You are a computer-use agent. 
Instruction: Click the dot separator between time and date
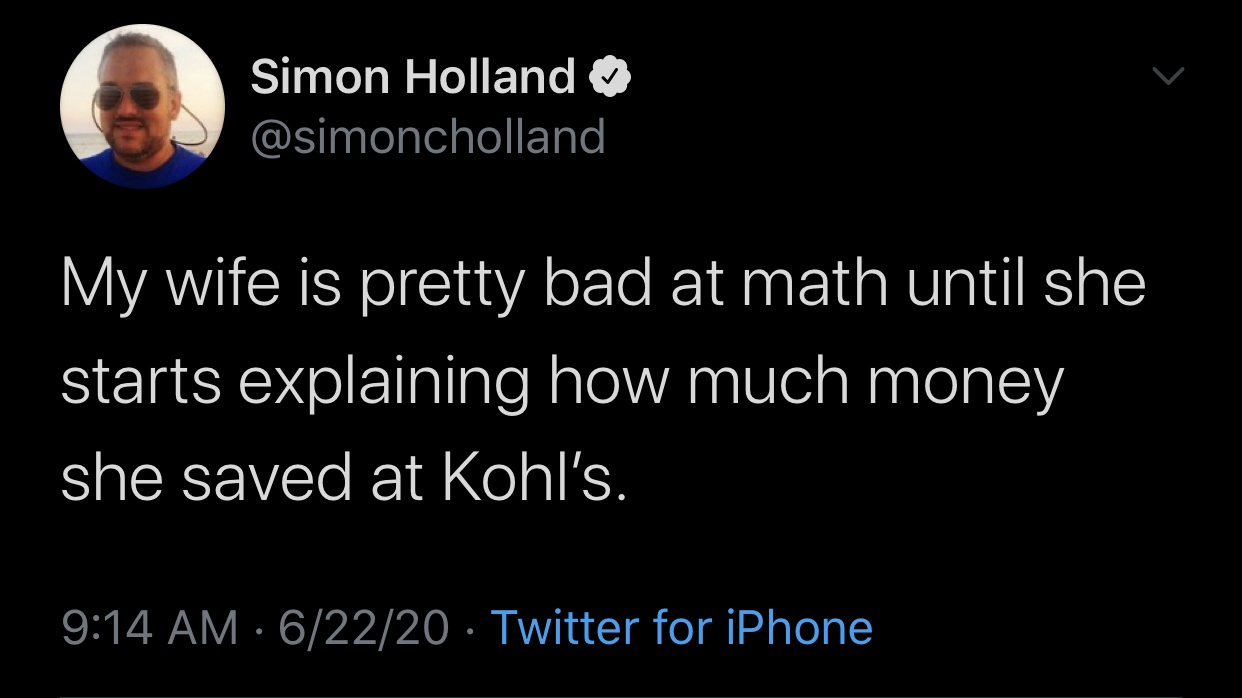pos(259,628)
